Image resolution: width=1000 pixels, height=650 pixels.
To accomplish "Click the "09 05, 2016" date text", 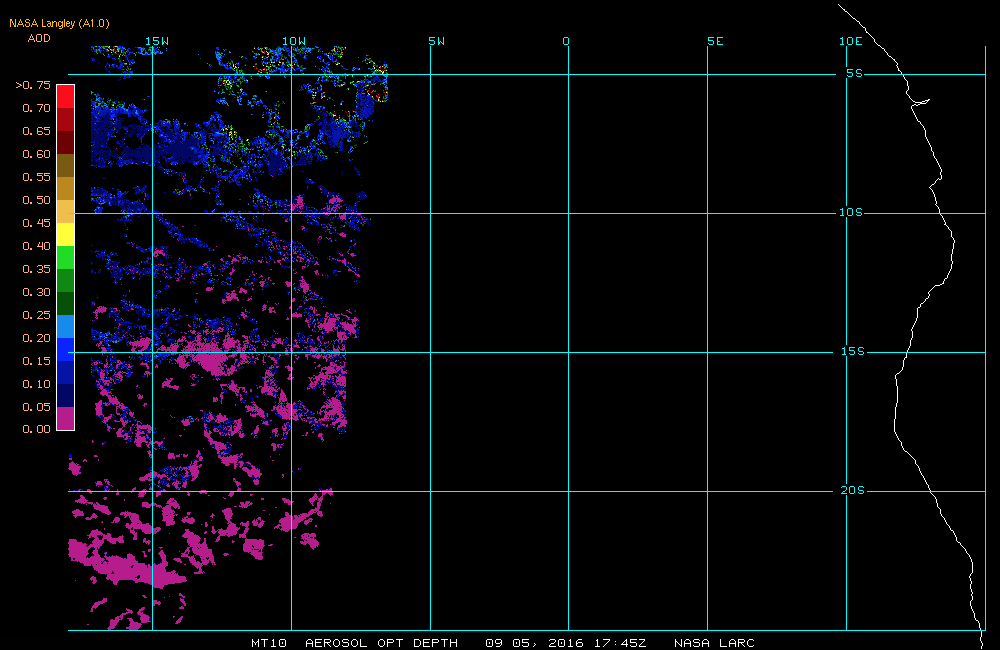I will pyautogui.click(x=534, y=643).
